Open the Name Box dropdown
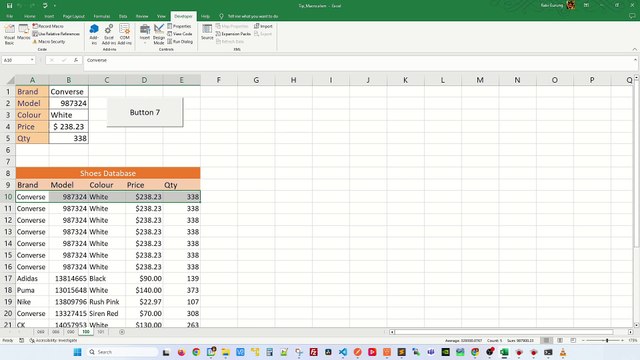640x360 pixels. 32,60
